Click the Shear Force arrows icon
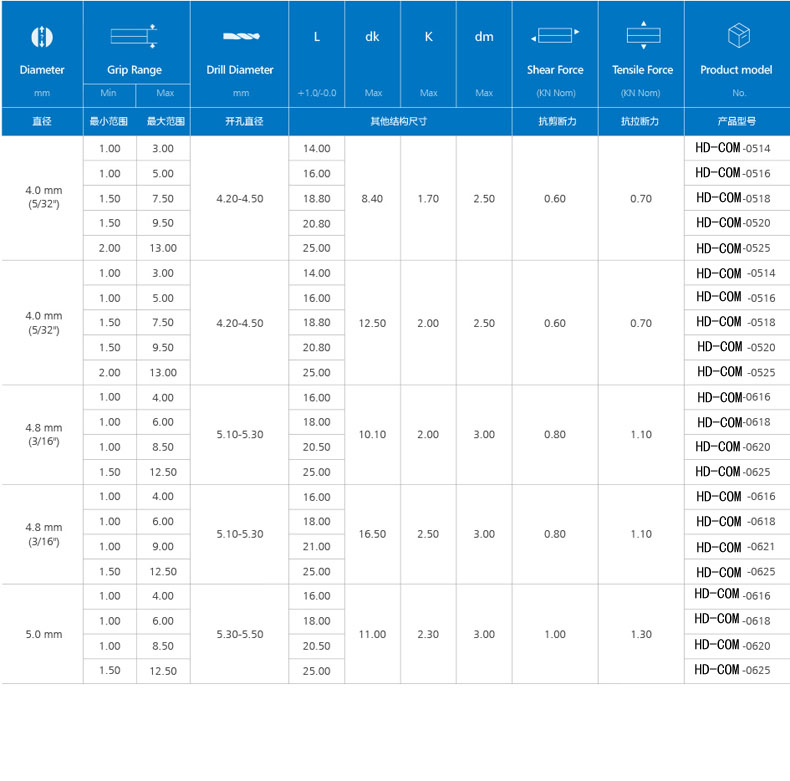The width and height of the screenshot is (790, 781). (x=555, y=36)
